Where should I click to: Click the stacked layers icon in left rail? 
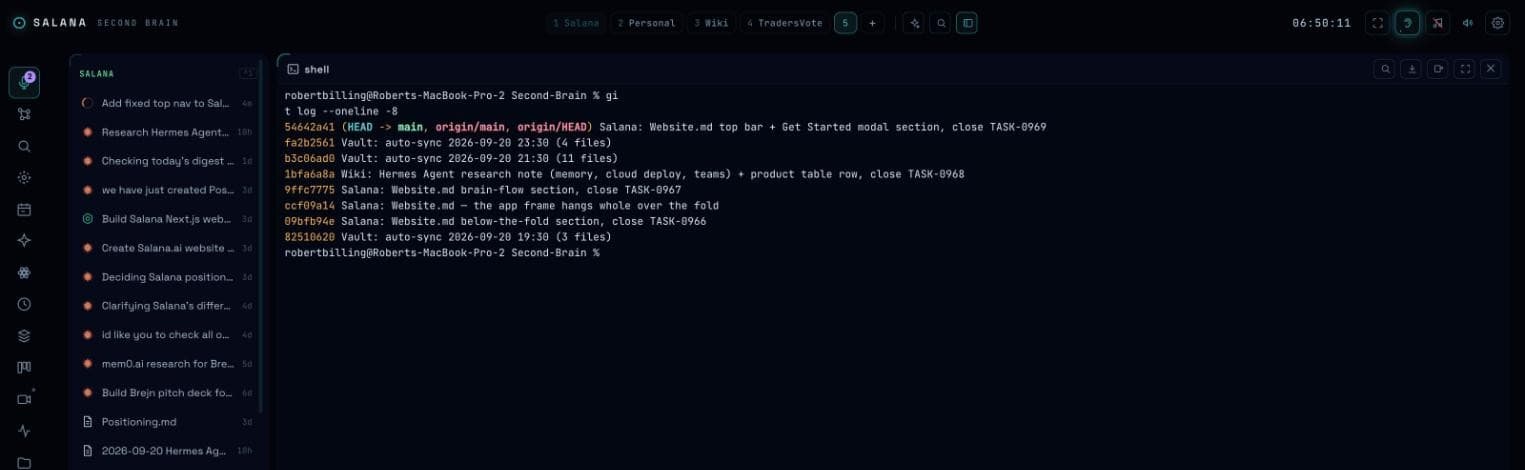(24, 336)
